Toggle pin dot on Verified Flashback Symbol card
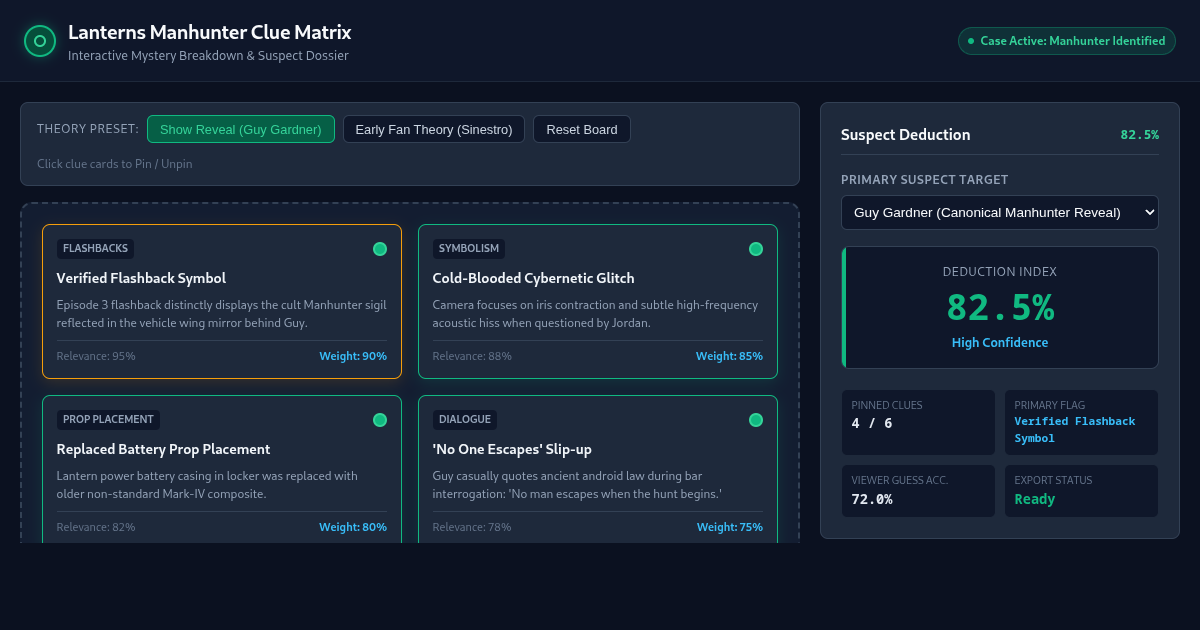This screenshot has height=630, width=1200. pos(380,249)
